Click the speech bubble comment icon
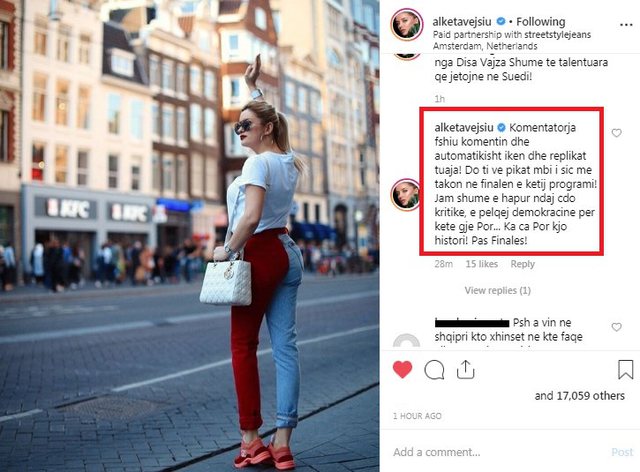 pyautogui.click(x=434, y=370)
